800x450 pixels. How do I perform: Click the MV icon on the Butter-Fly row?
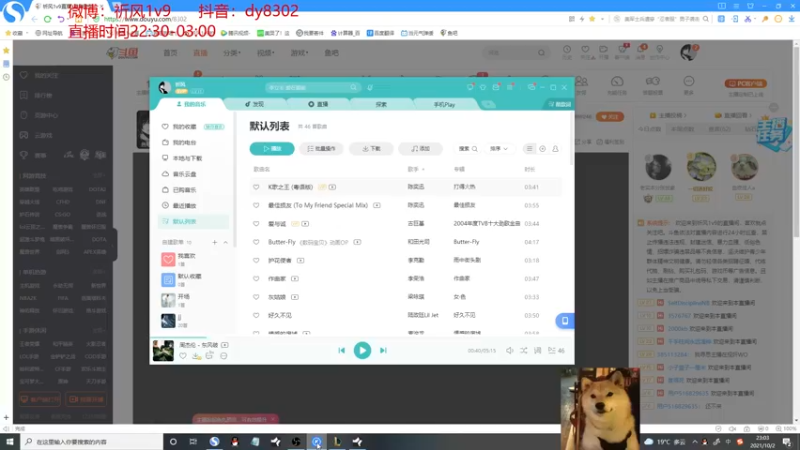pyautogui.click(x=357, y=242)
